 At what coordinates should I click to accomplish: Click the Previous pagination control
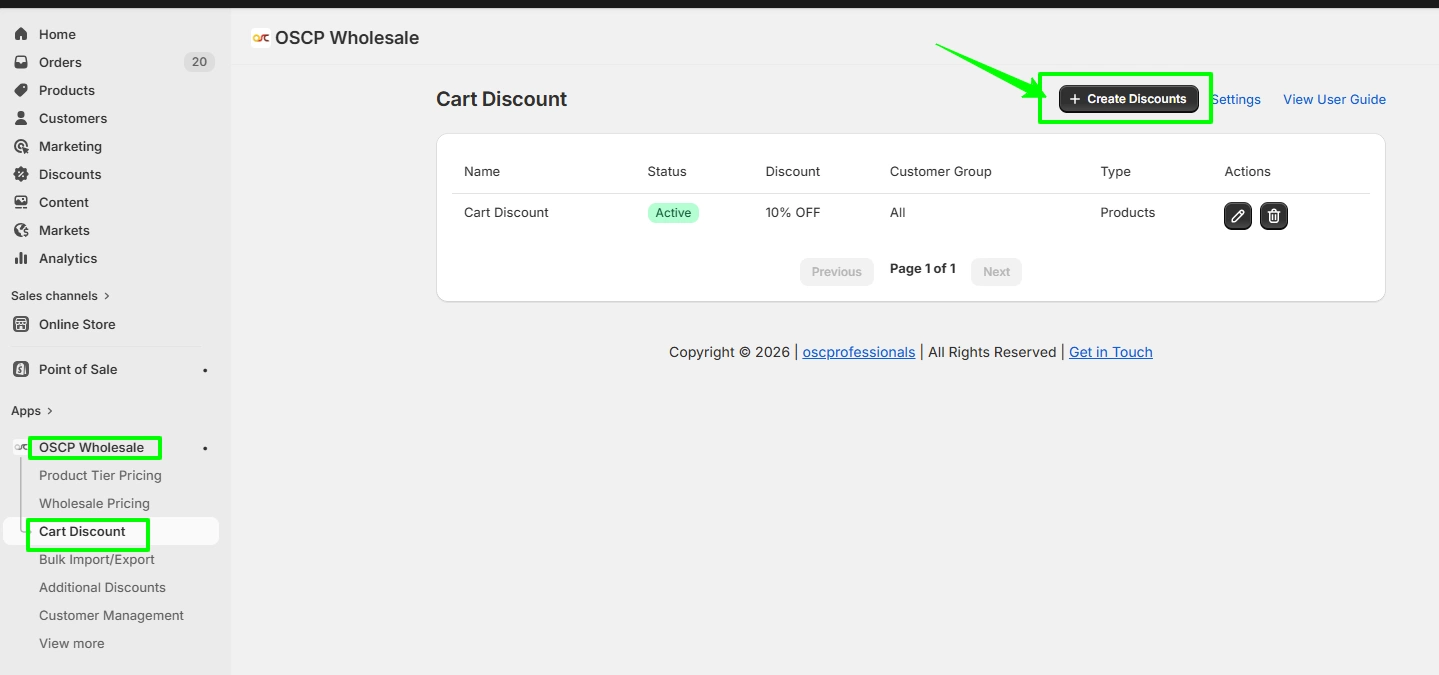tap(836, 271)
